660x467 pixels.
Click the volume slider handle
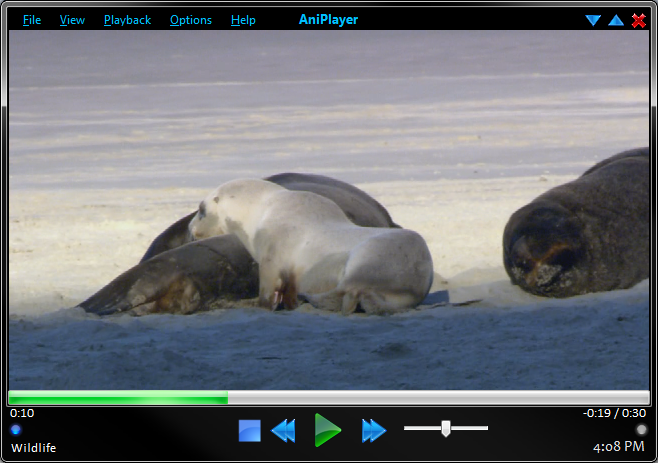click(x=446, y=428)
